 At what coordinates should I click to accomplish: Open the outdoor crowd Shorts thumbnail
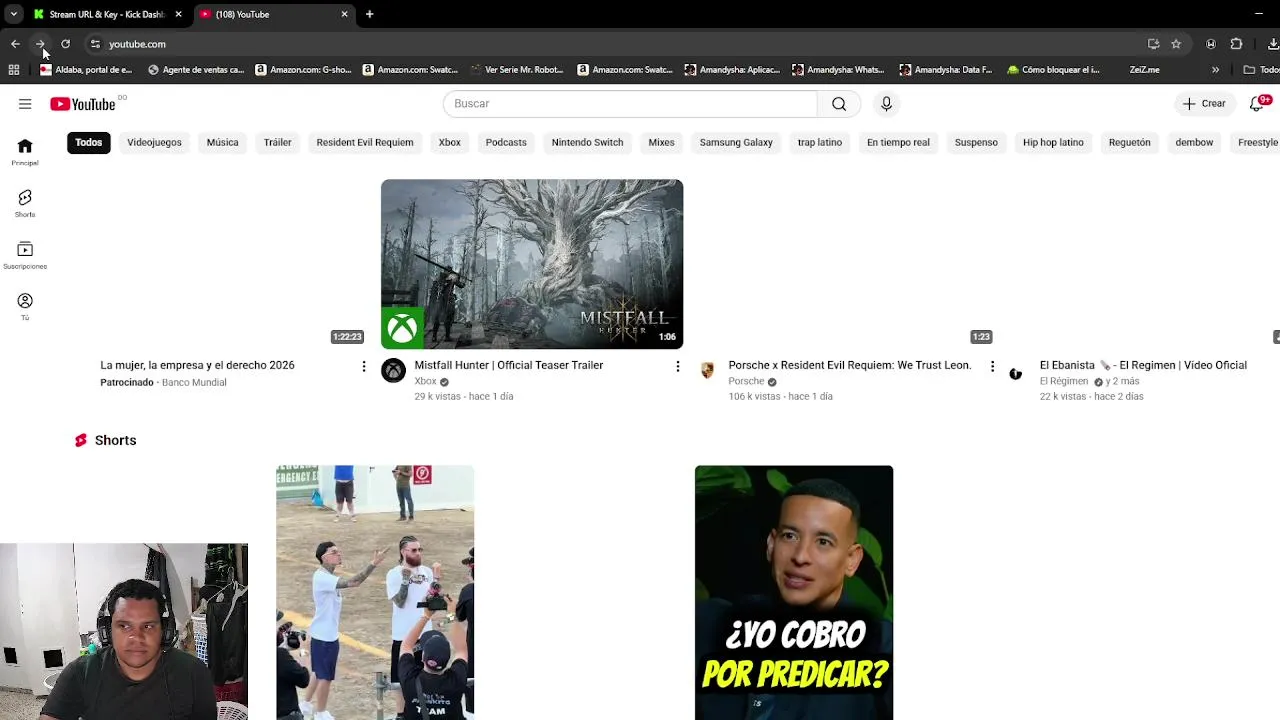pyautogui.click(x=375, y=592)
